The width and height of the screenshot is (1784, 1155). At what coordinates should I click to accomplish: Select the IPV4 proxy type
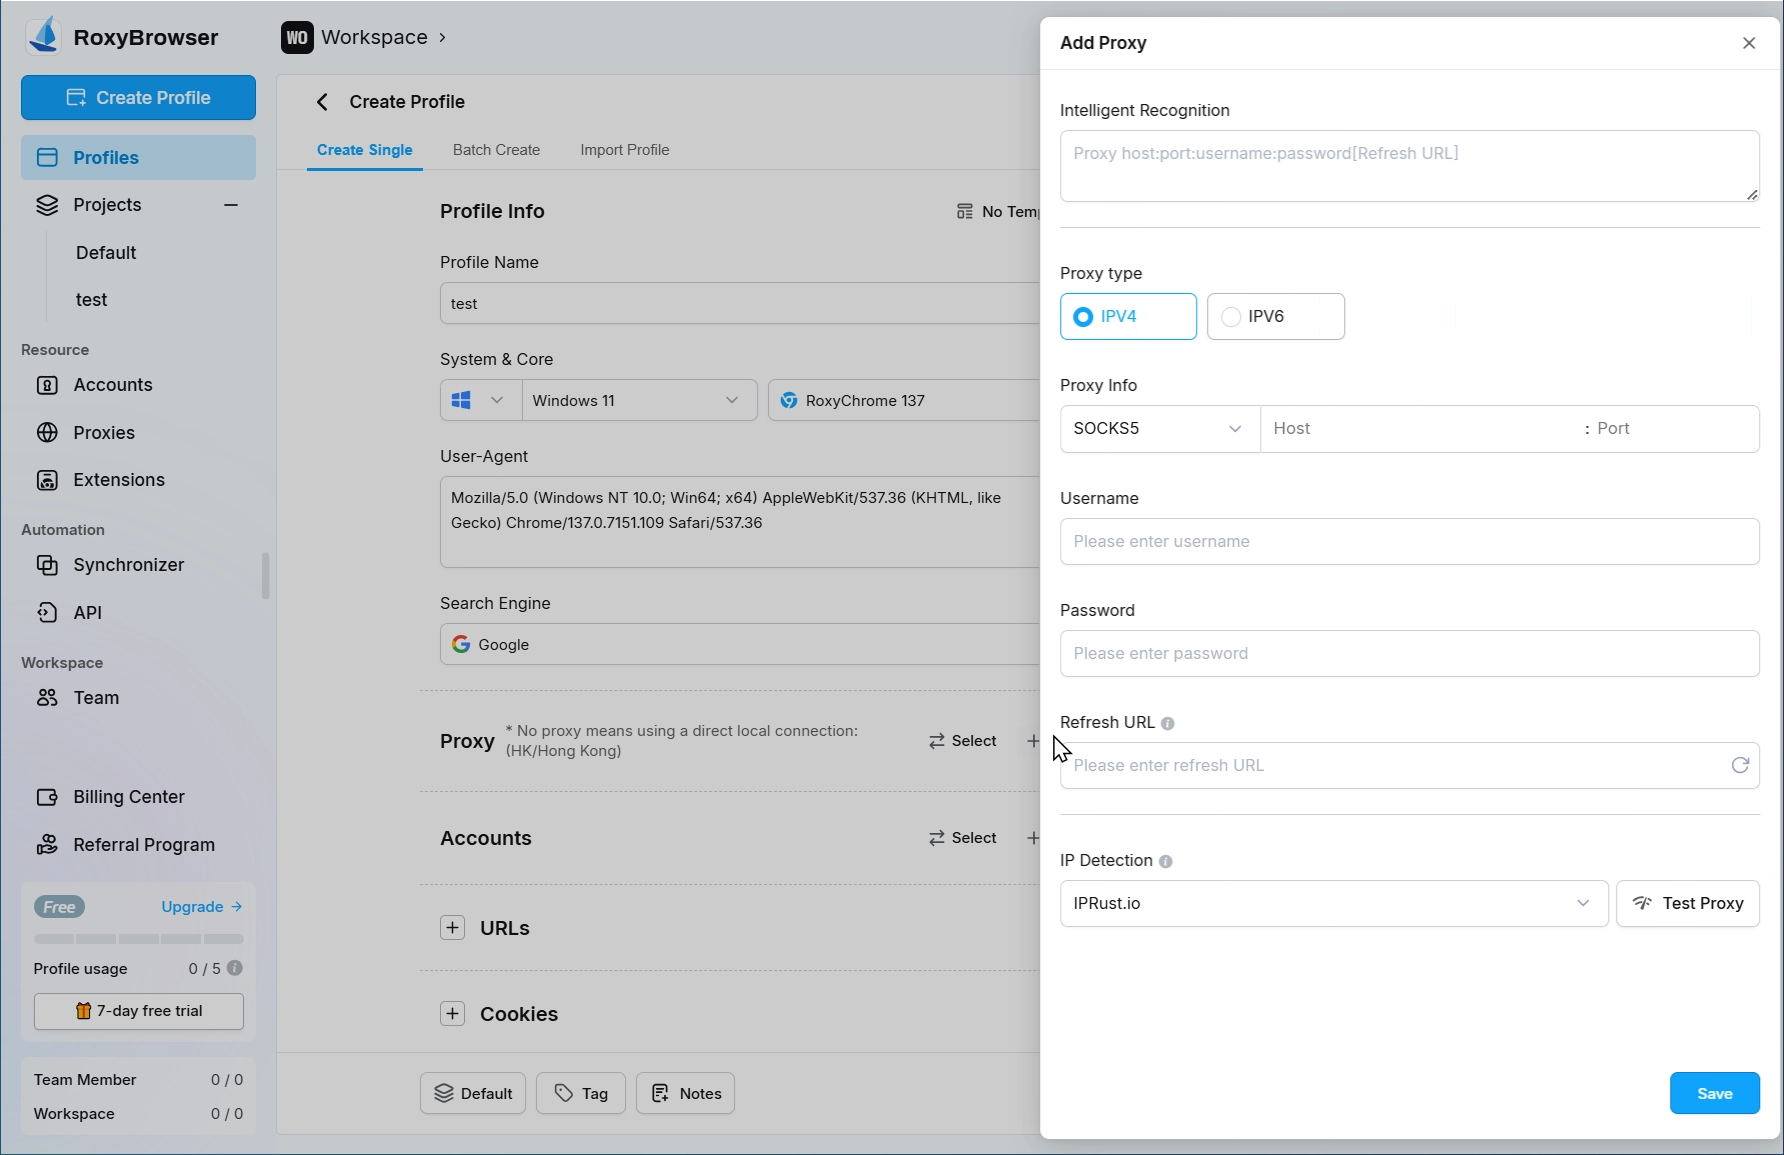[x=1128, y=316]
